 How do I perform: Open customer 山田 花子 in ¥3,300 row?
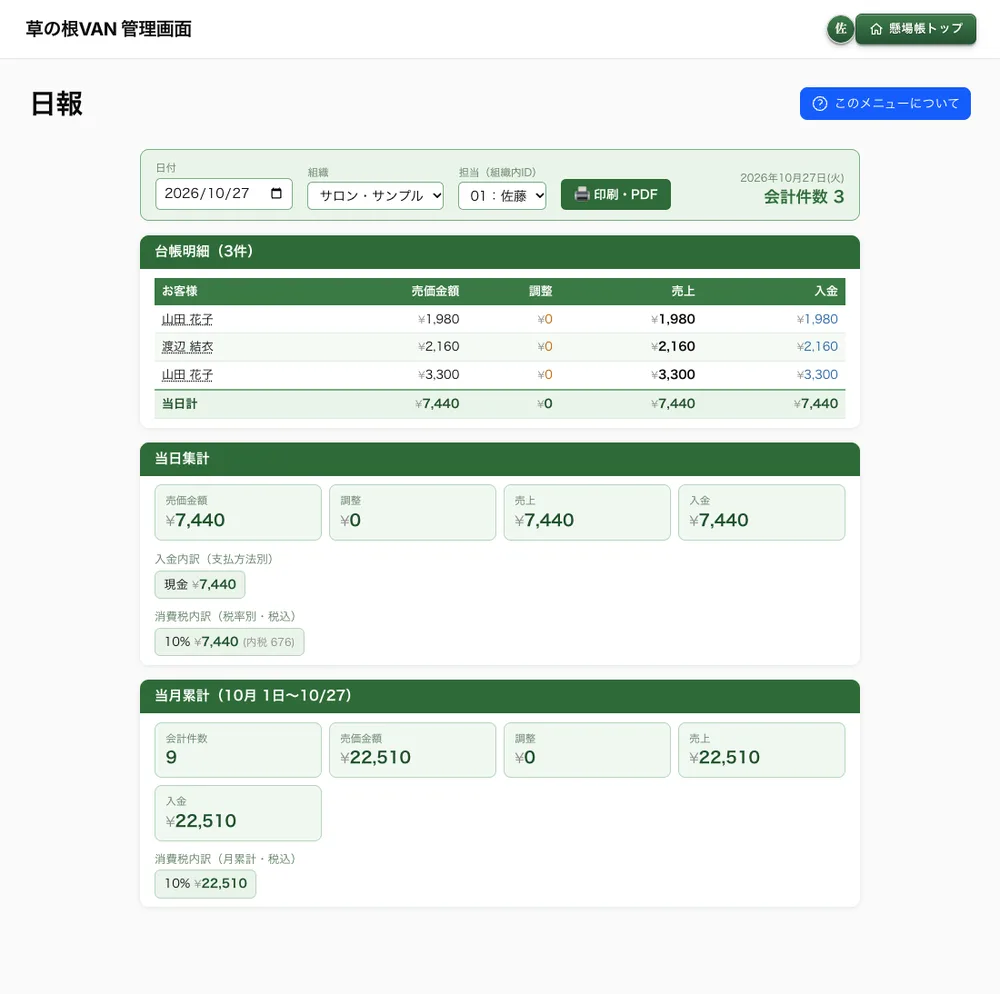187,374
